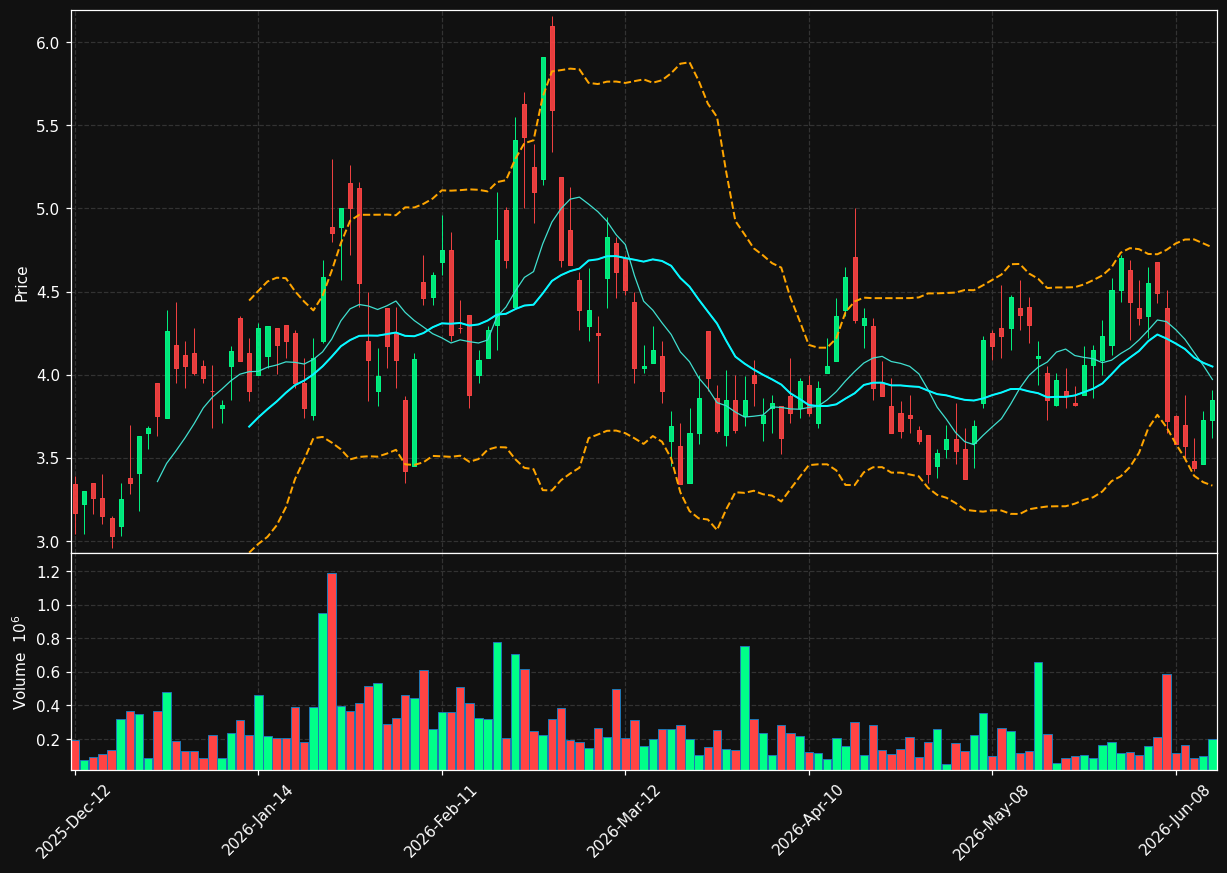Click the Price axis title

[22, 283]
